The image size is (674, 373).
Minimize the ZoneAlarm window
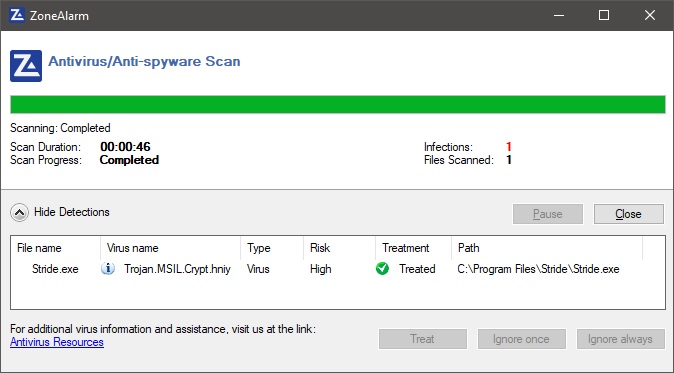click(x=559, y=15)
